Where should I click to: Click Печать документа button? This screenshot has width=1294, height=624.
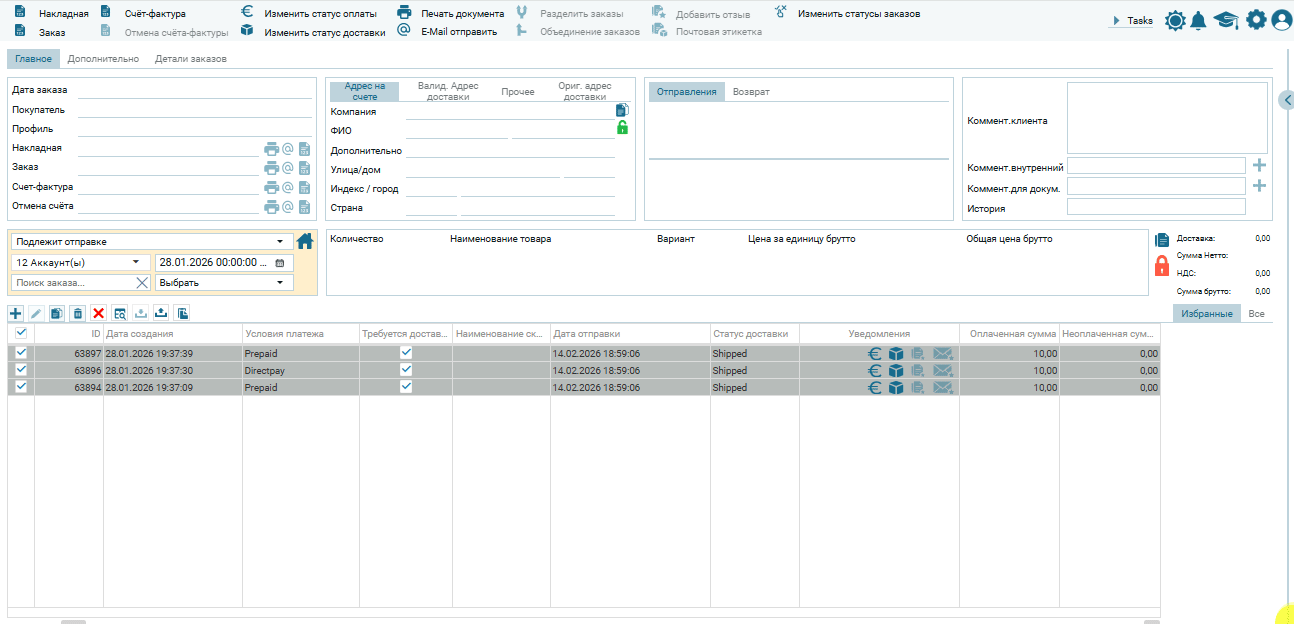461,14
